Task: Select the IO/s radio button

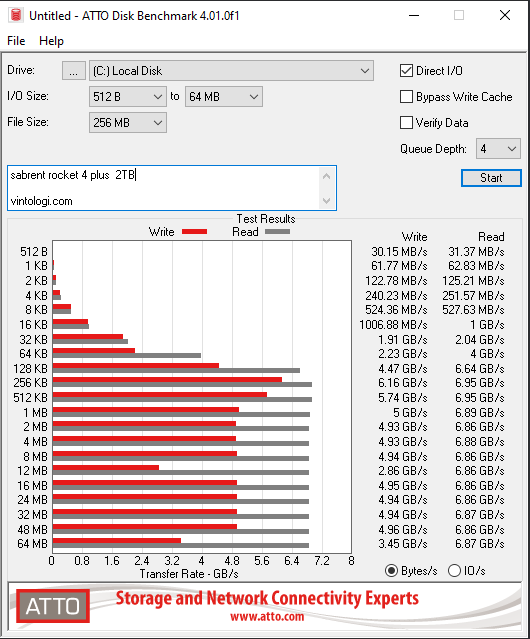Action: pos(454,571)
